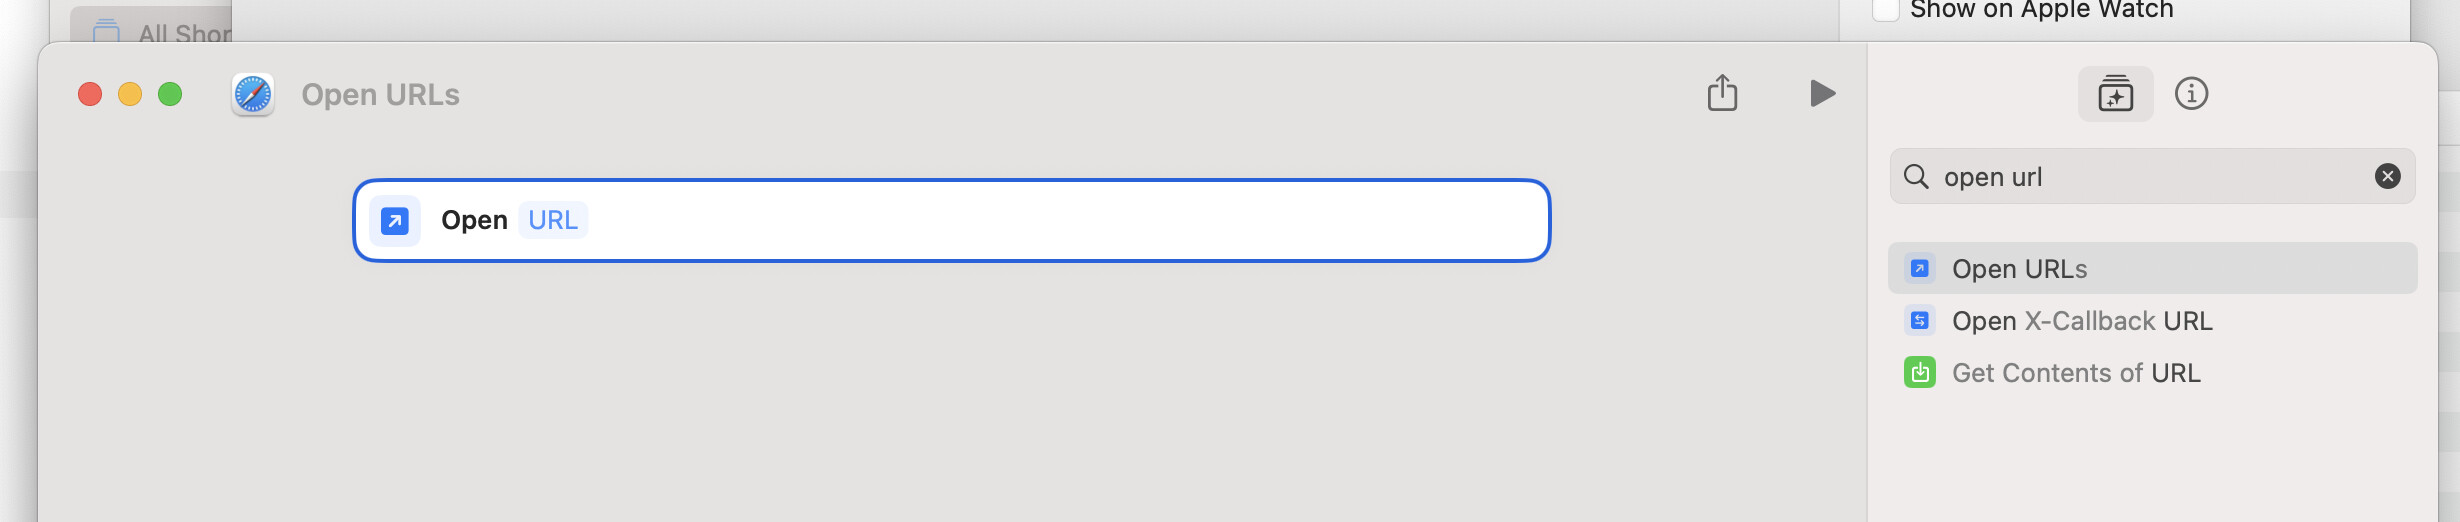The height and width of the screenshot is (522, 2460).
Task: Choose the Get Contents of URL action
Action: click(x=2075, y=373)
